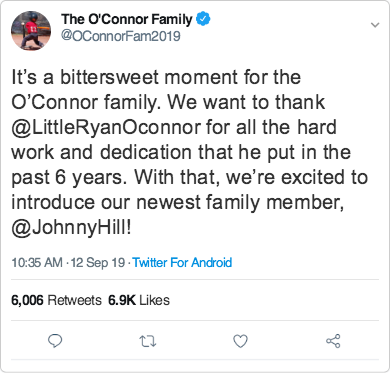View the 6.9K Likes list
Screen dimensions: 390x373
pyautogui.click(x=139, y=300)
